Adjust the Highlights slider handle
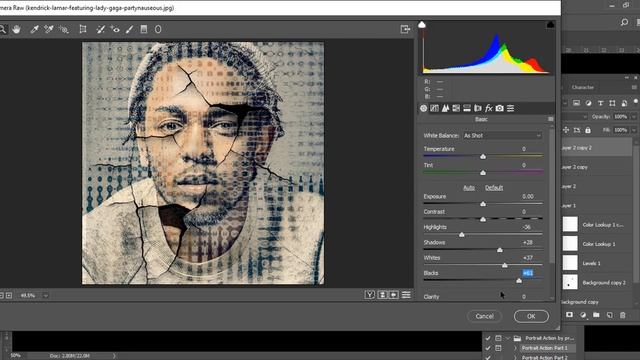 click(462, 235)
